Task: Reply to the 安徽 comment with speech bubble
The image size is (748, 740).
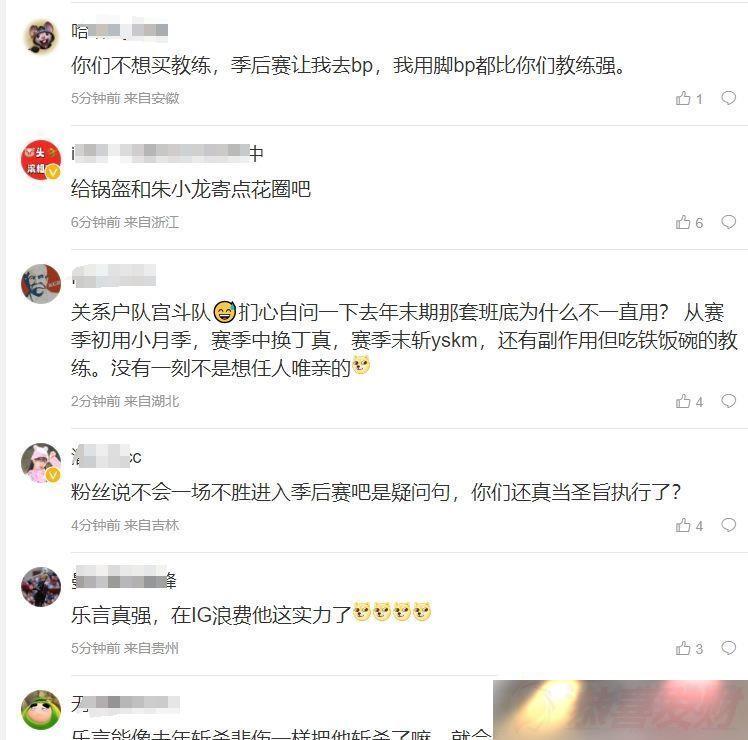Action: (x=728, y=98)
